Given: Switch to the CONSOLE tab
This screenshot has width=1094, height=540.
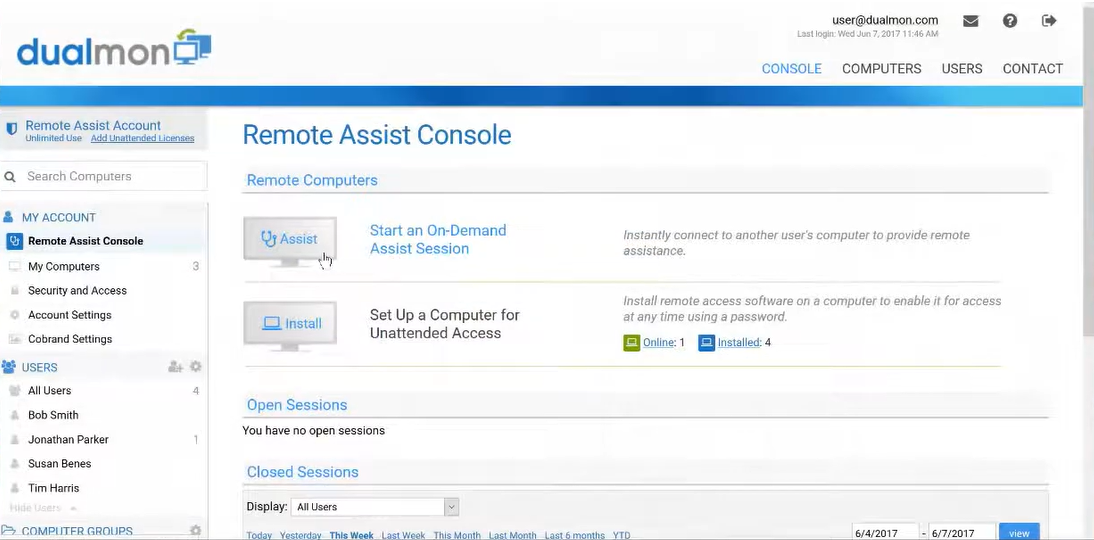Looking at the screenshot, I should pos(791,68).
